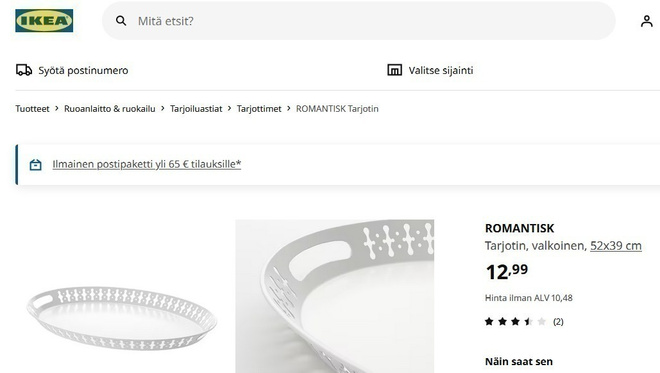This screenshot has height=373, width=660.
Task: Open 'Valitse sijainti' store selector
Action: (441, 70)
